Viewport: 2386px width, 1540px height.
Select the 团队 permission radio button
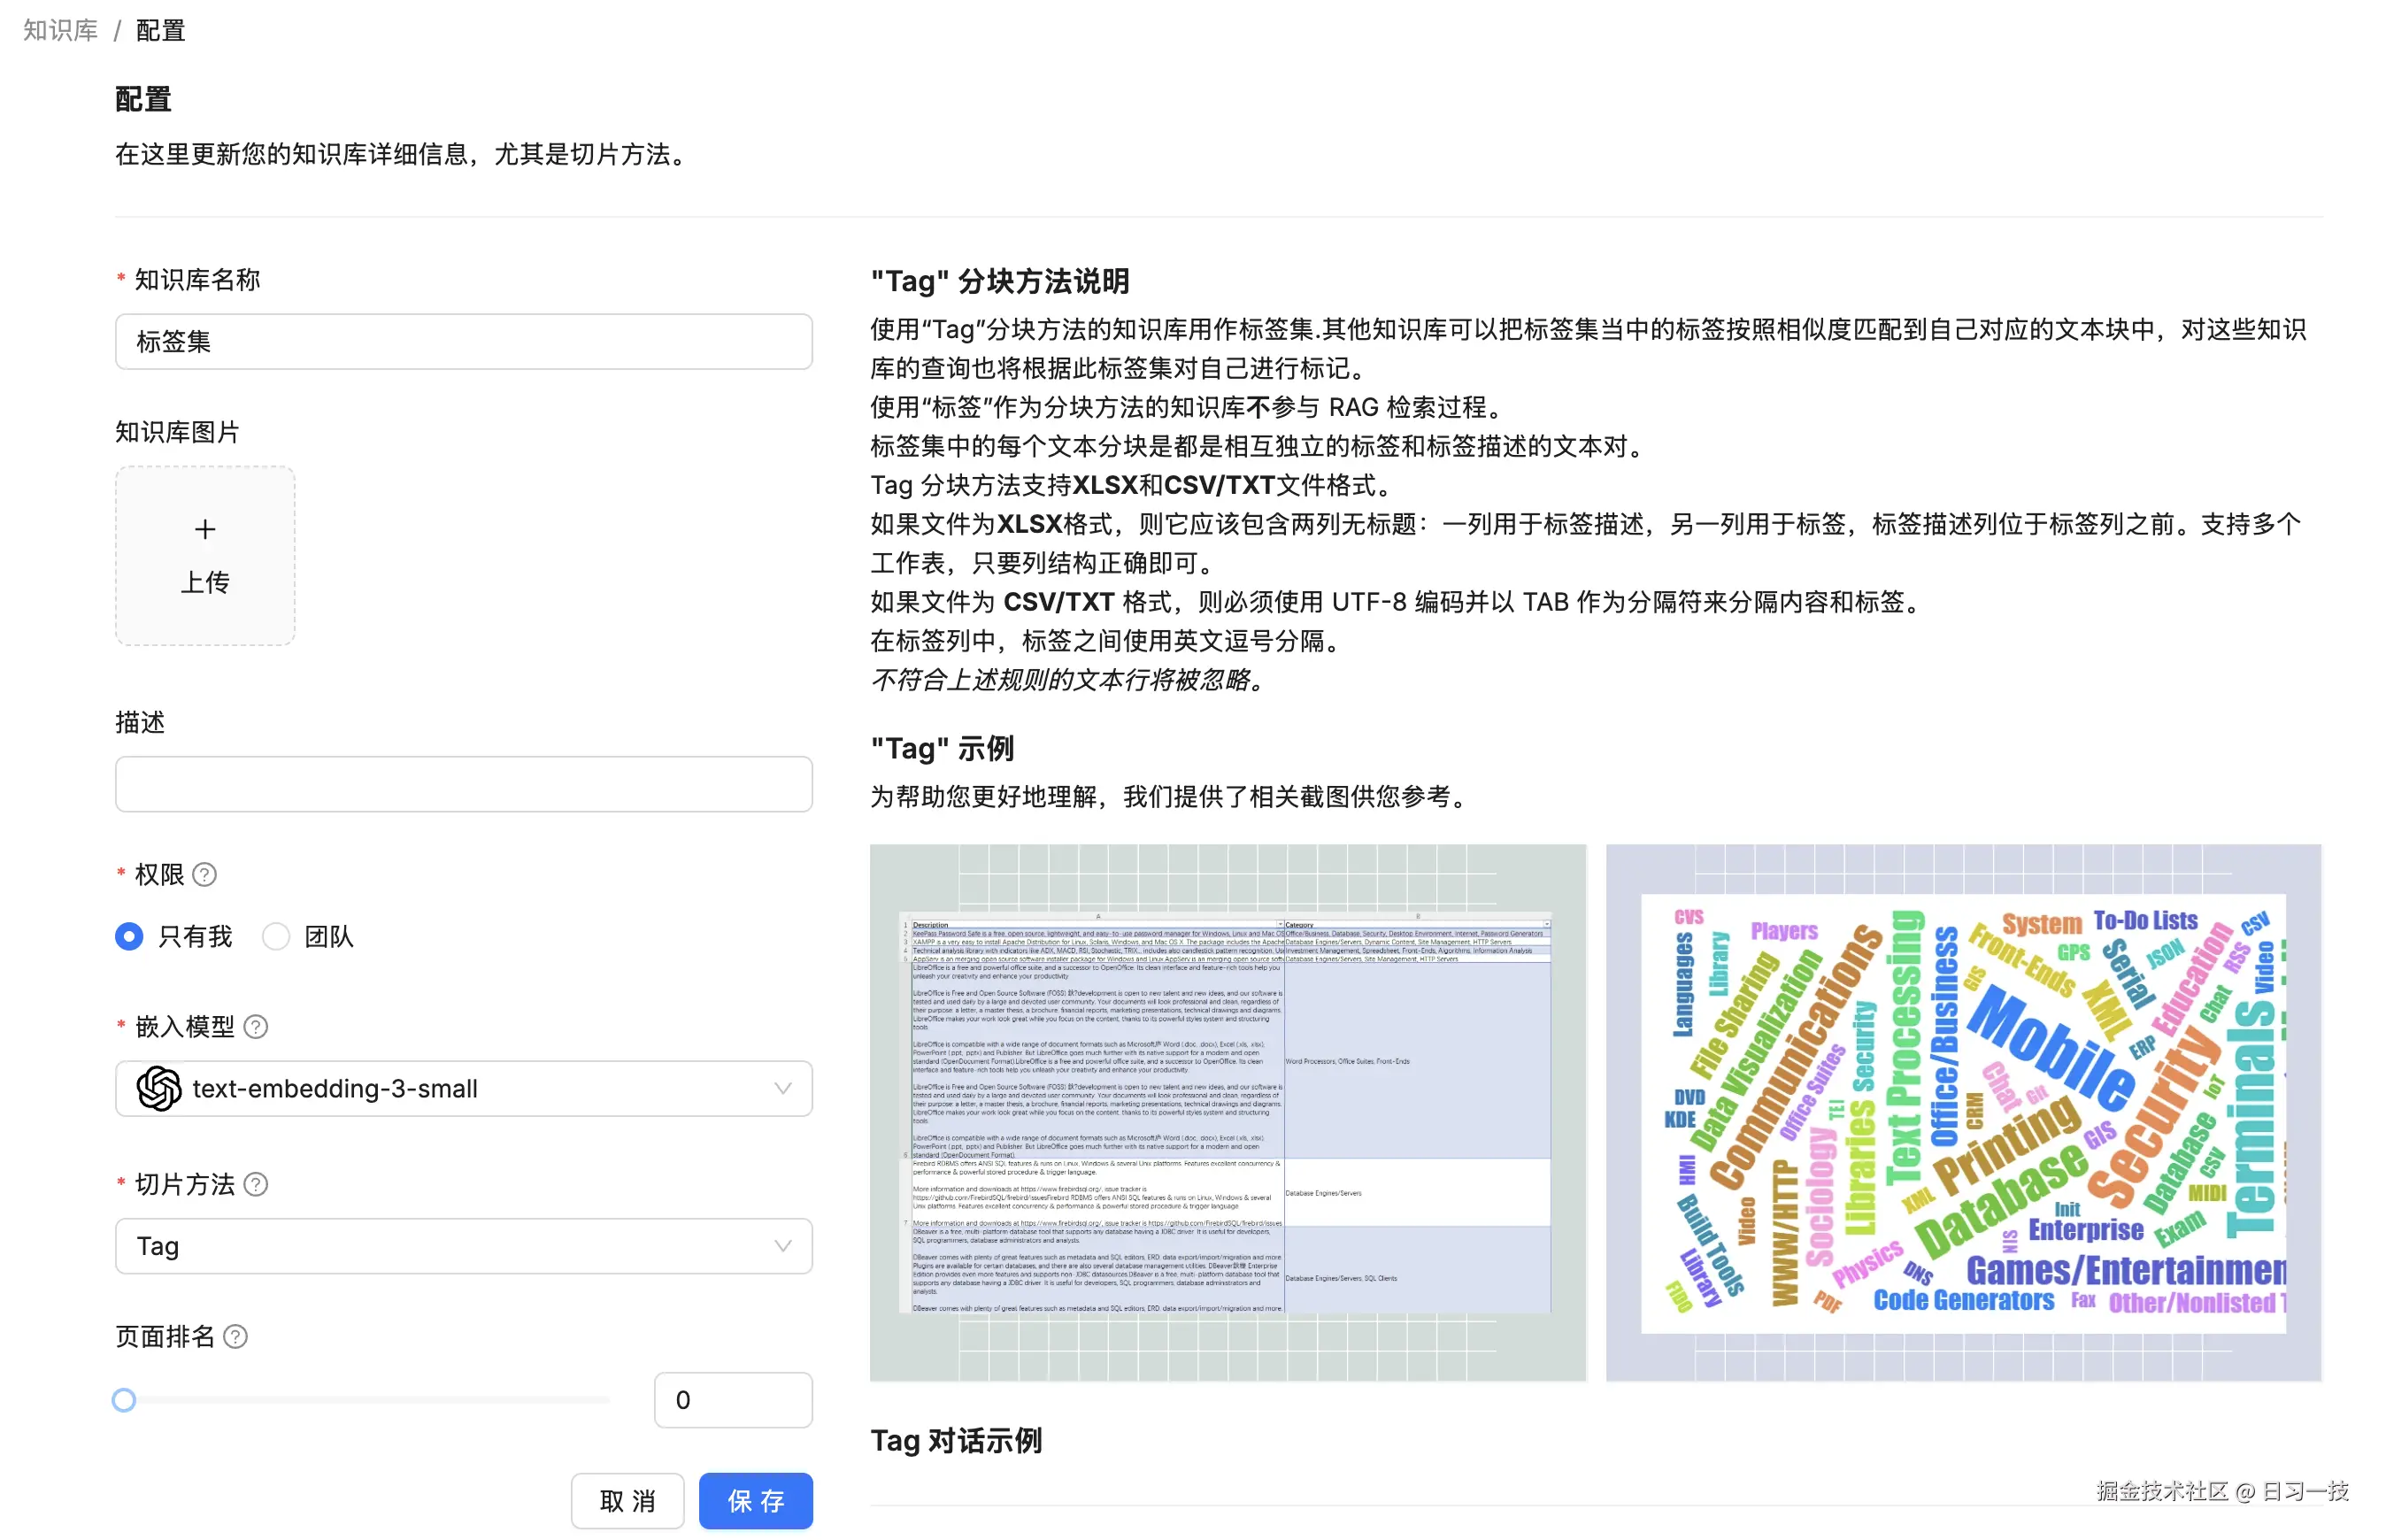(x=276, y=937)
